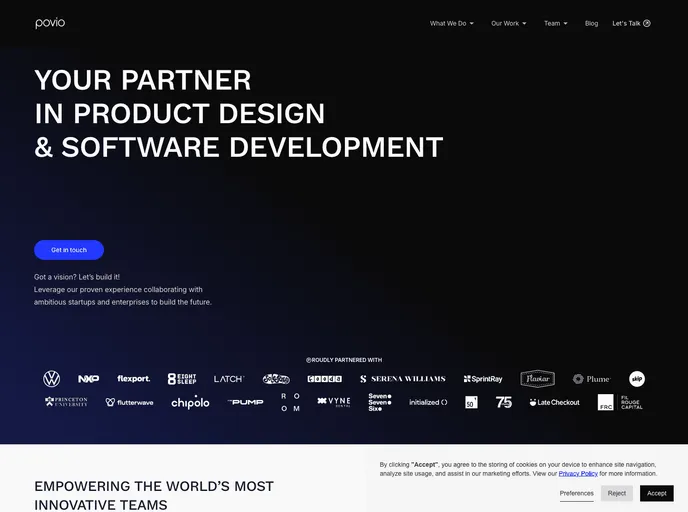The image size is (688, 512).
Task: Click Empowering the World's Most Innovative Teams heading
Action: pyautogui.click(x=154, y=495)
